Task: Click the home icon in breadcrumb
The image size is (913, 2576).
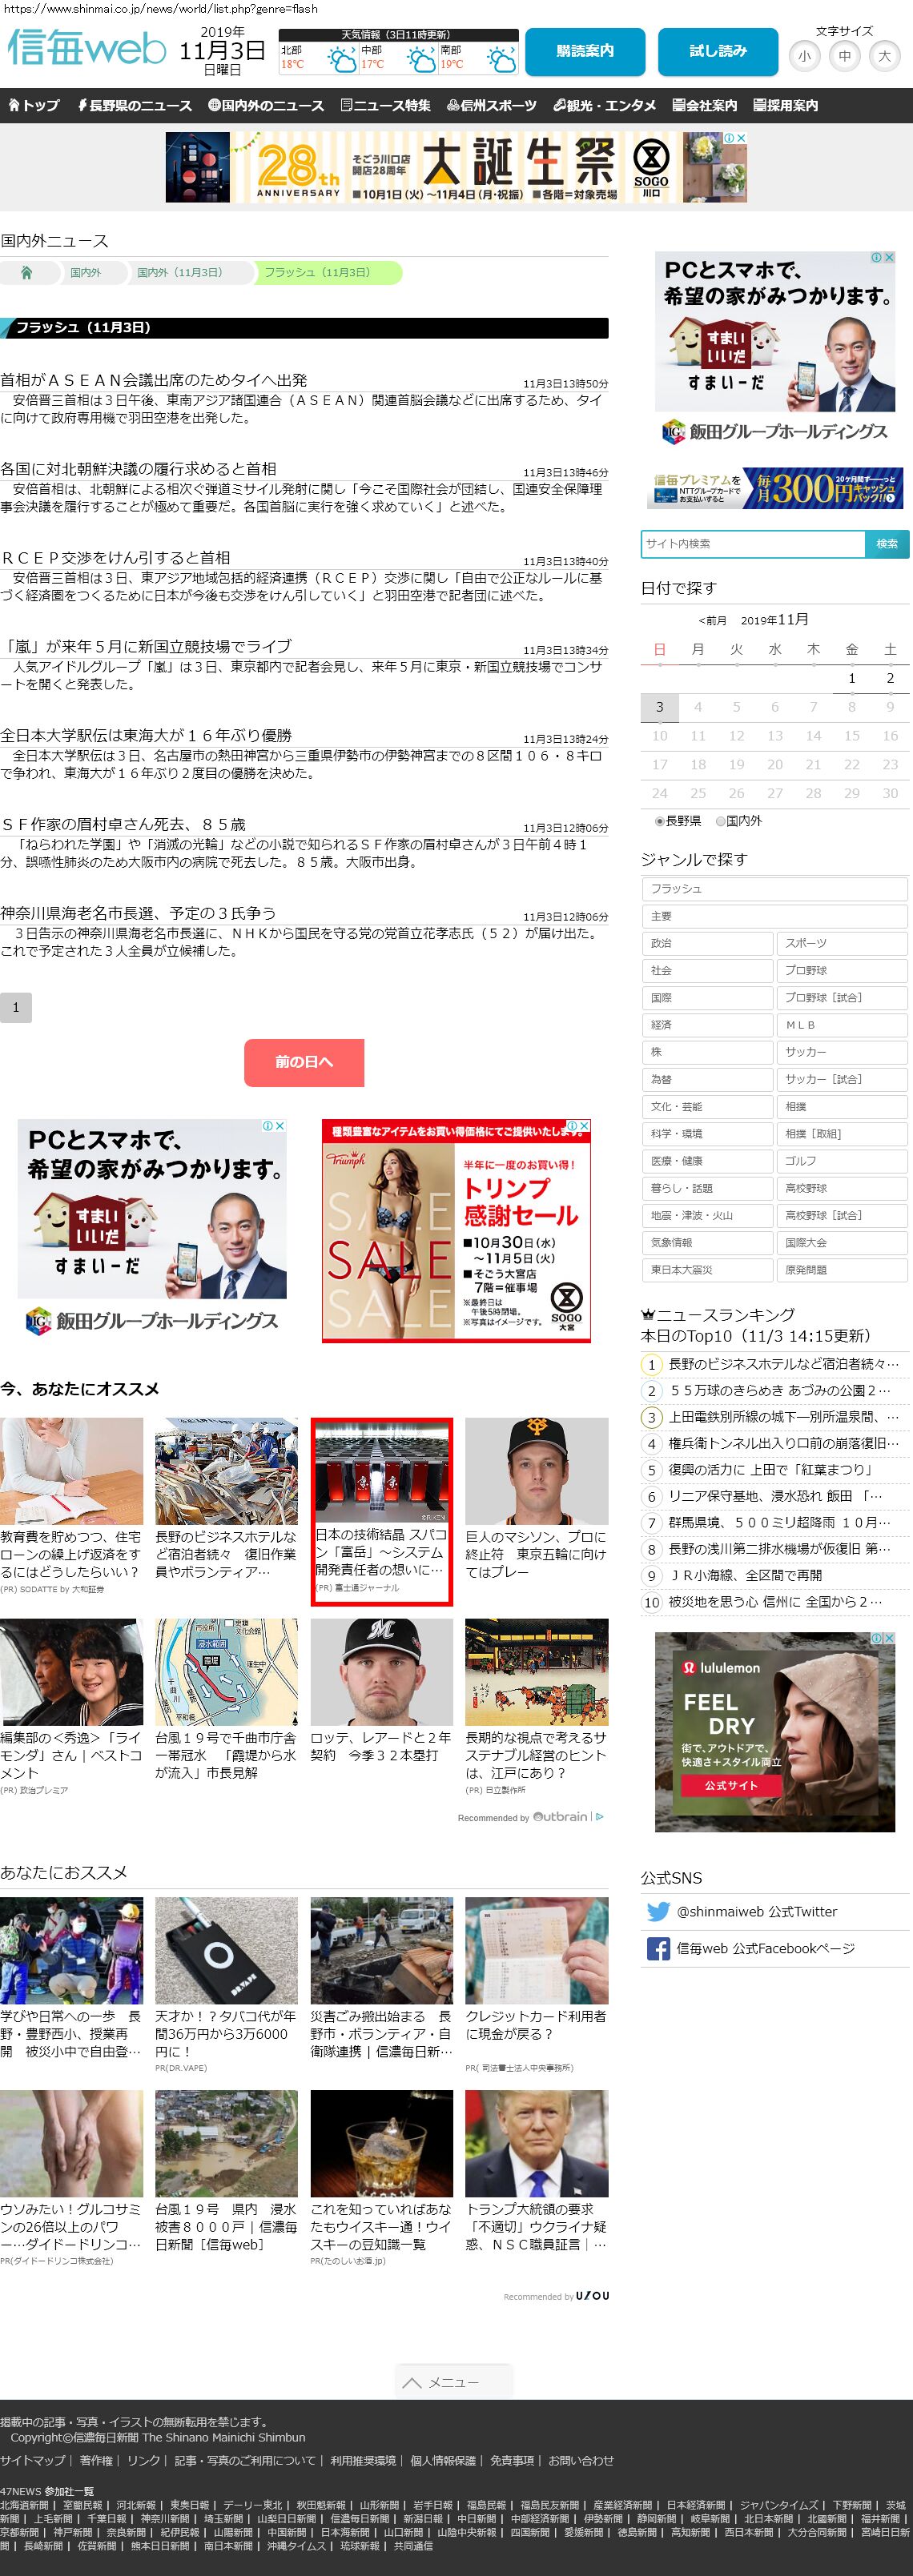Action: (x=27, y=273)
